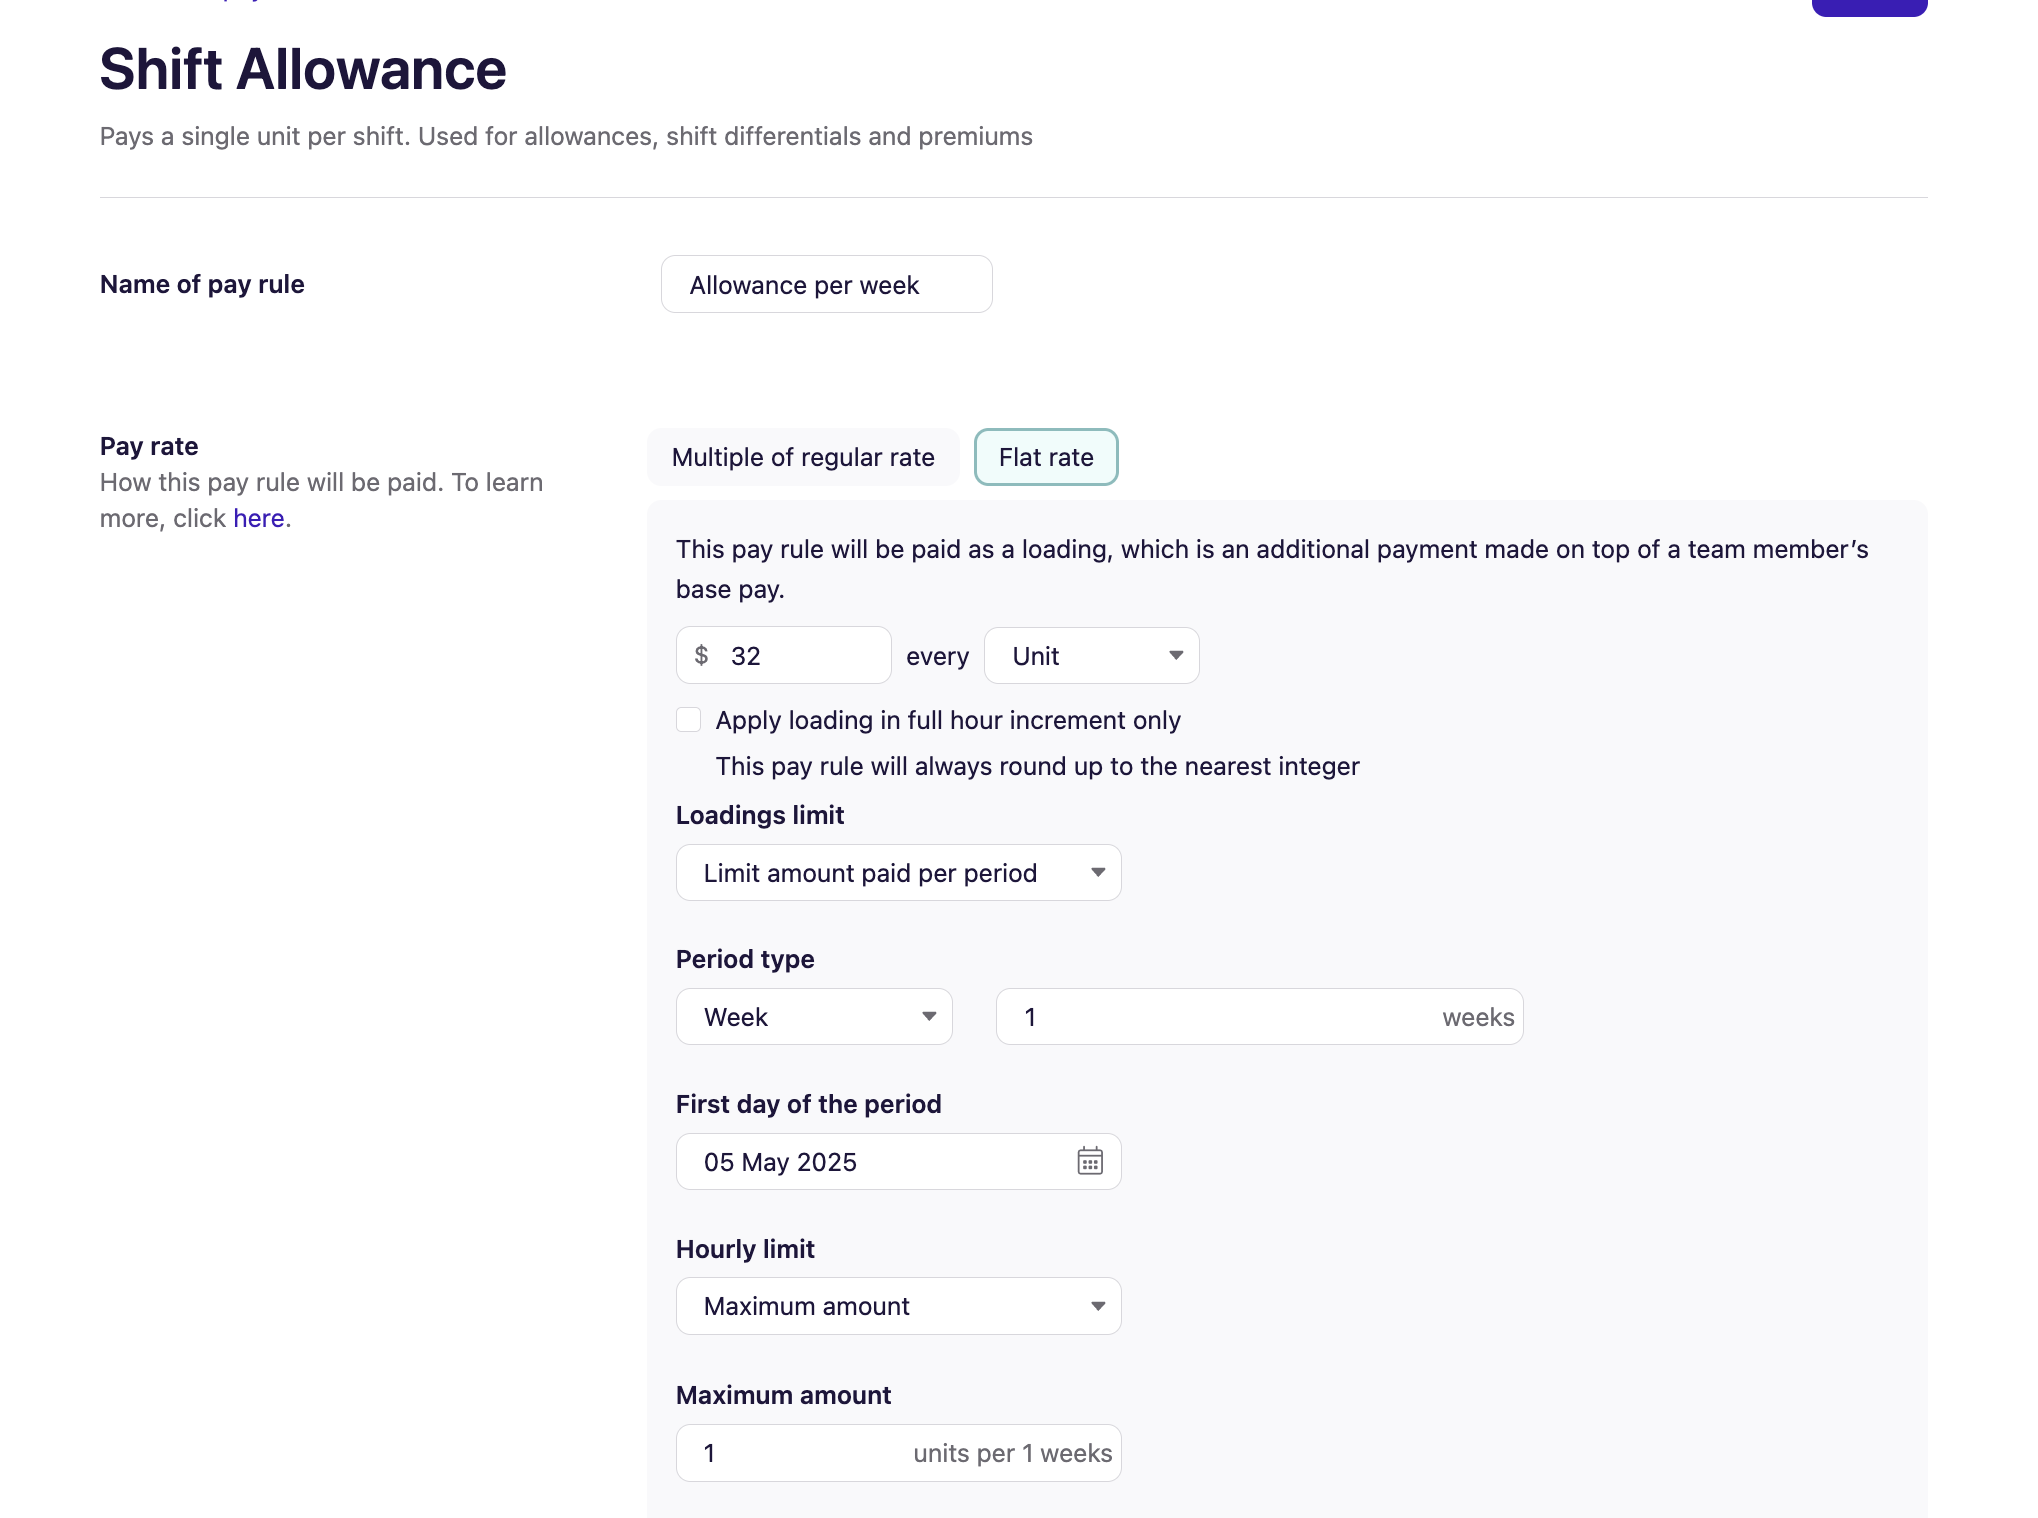Click the Loadings limit dropdown arrow

(x=1098, y=873)
